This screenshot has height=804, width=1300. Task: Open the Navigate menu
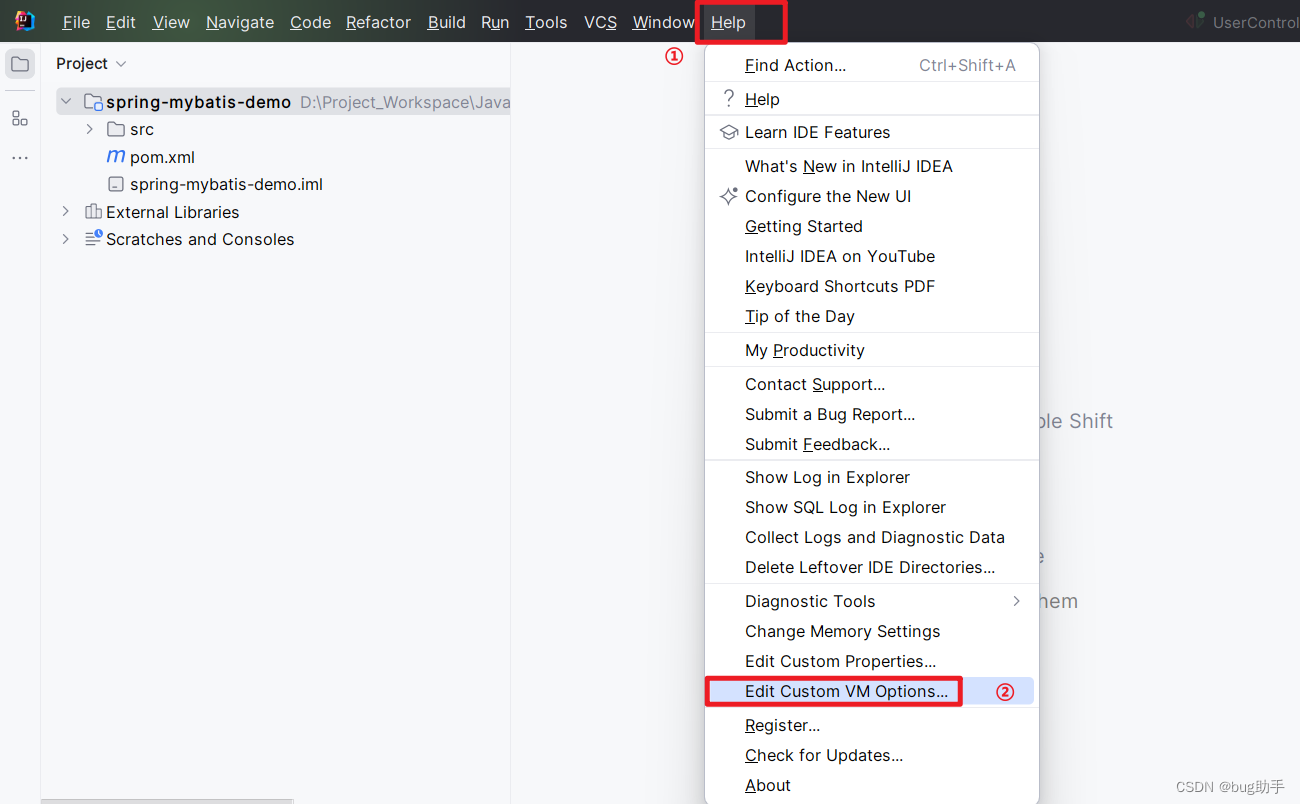click(240, 22)
